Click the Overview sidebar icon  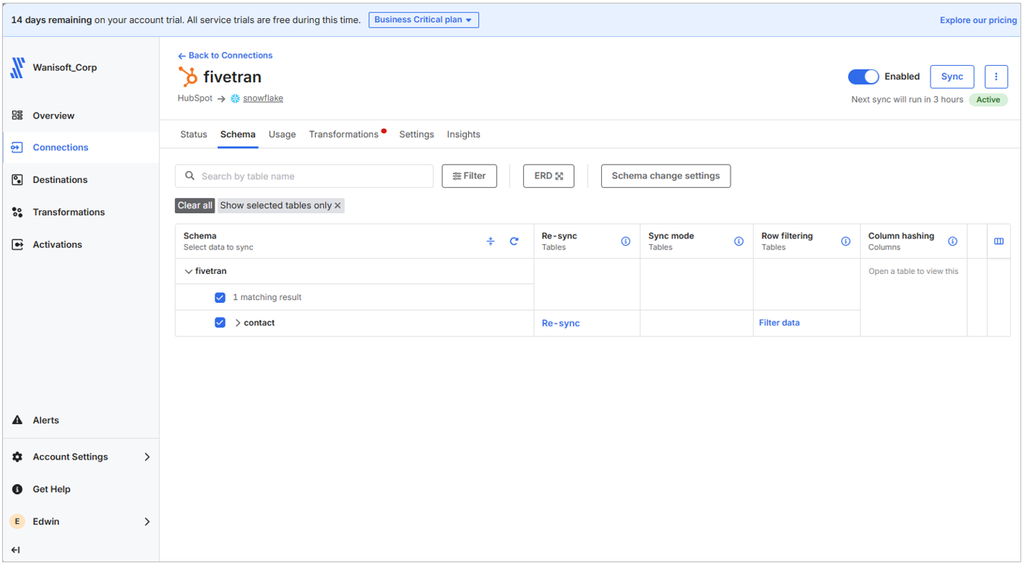(x=17, y=116)
